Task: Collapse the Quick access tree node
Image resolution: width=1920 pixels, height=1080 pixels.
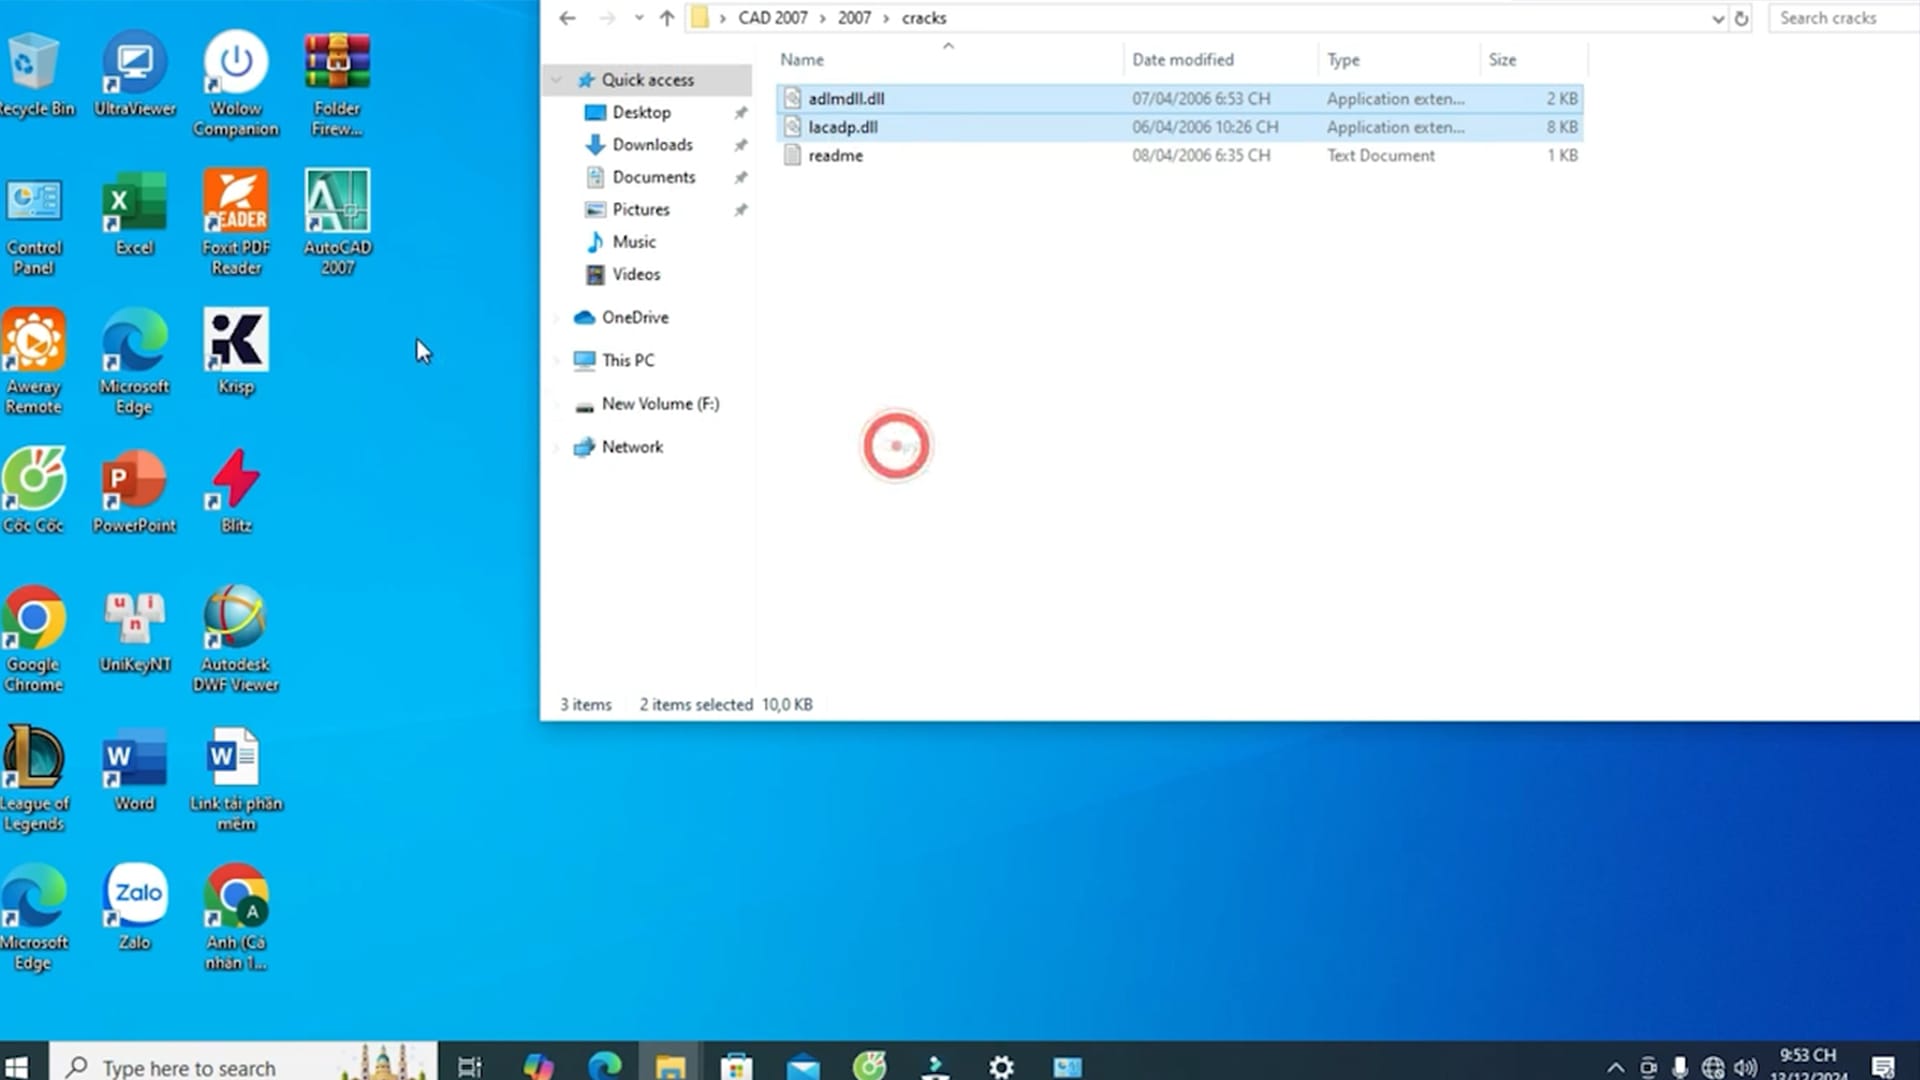Action: point(557,80)
